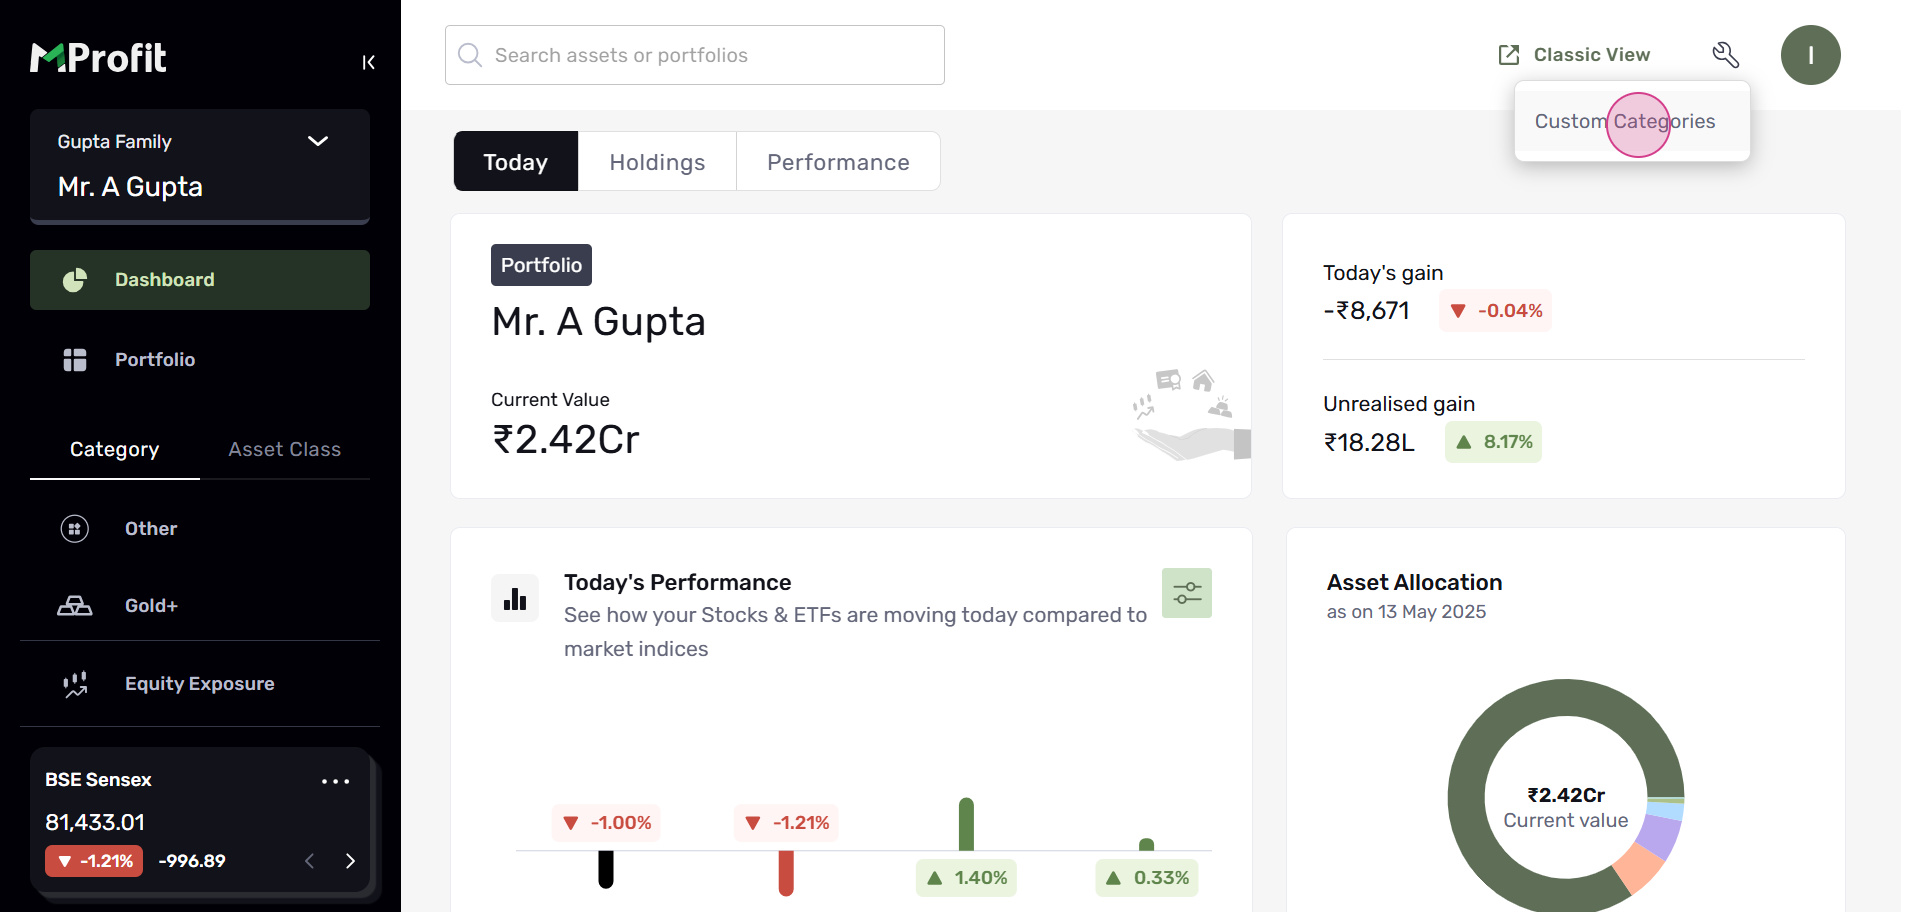Click the Gold+ bars icon
Screen dimensions: 1920x912
tap(75, 606)
